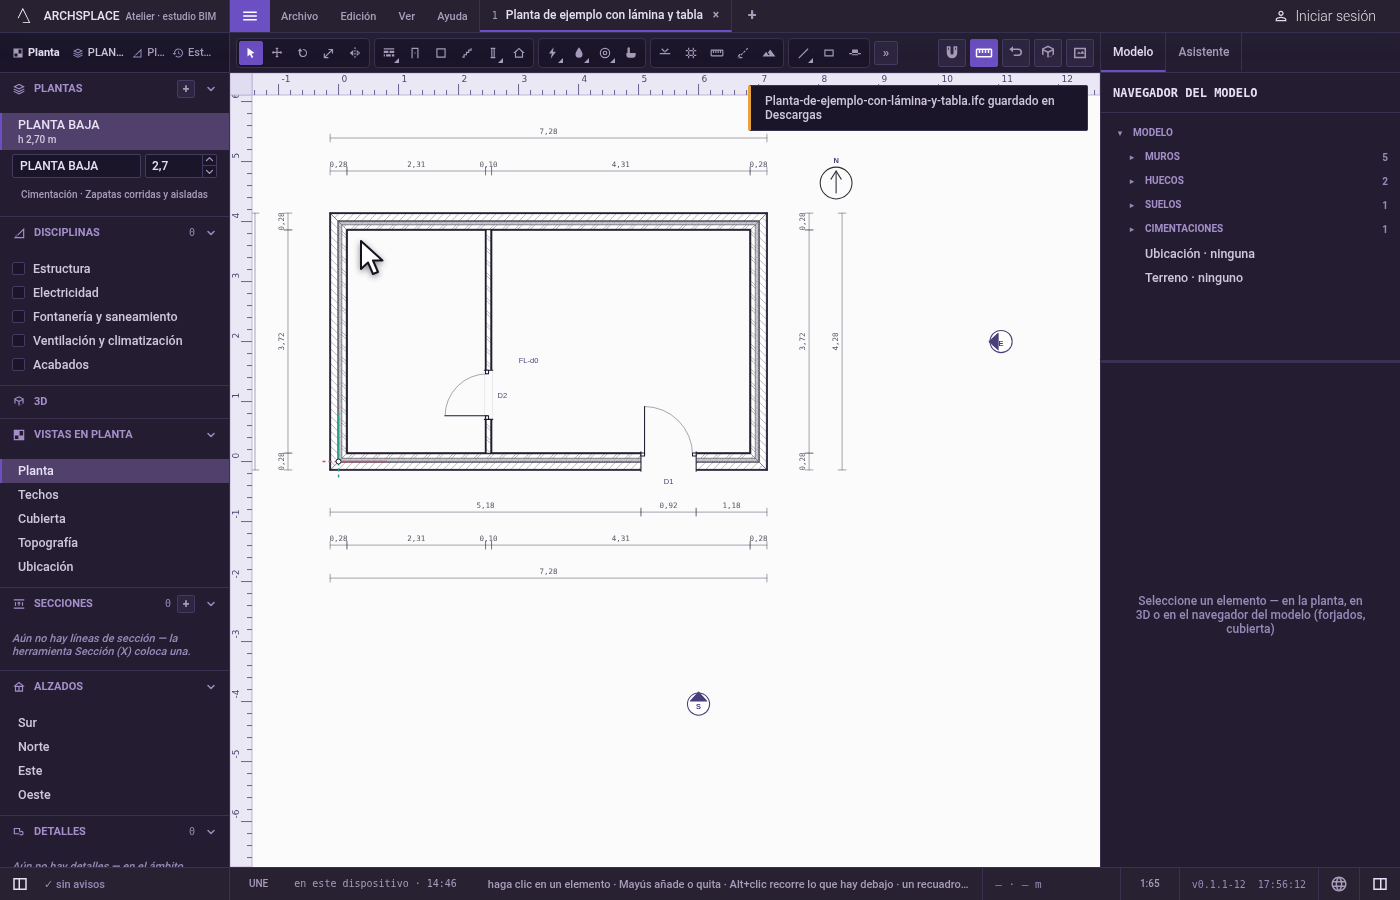Screen dimensions: 1400x900
Task: Check Fontanería y saneamiento
Action: (19, 317)
